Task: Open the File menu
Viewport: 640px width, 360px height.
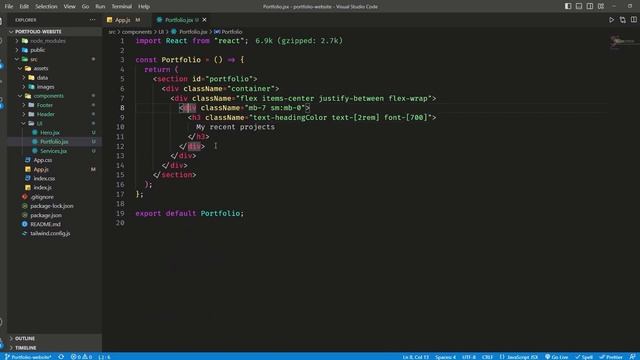Action: (x=9, y=6)
